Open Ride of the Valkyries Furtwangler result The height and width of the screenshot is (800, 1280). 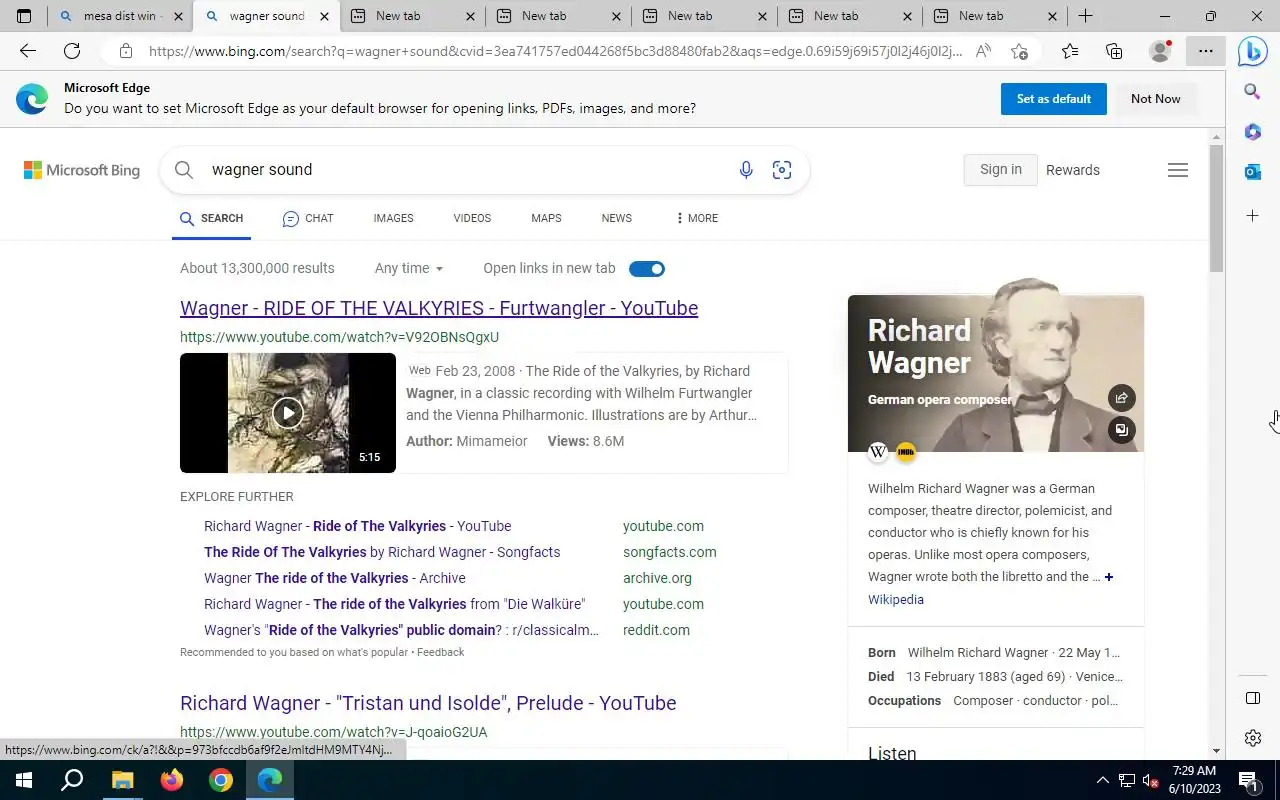(x=439, y=308)
